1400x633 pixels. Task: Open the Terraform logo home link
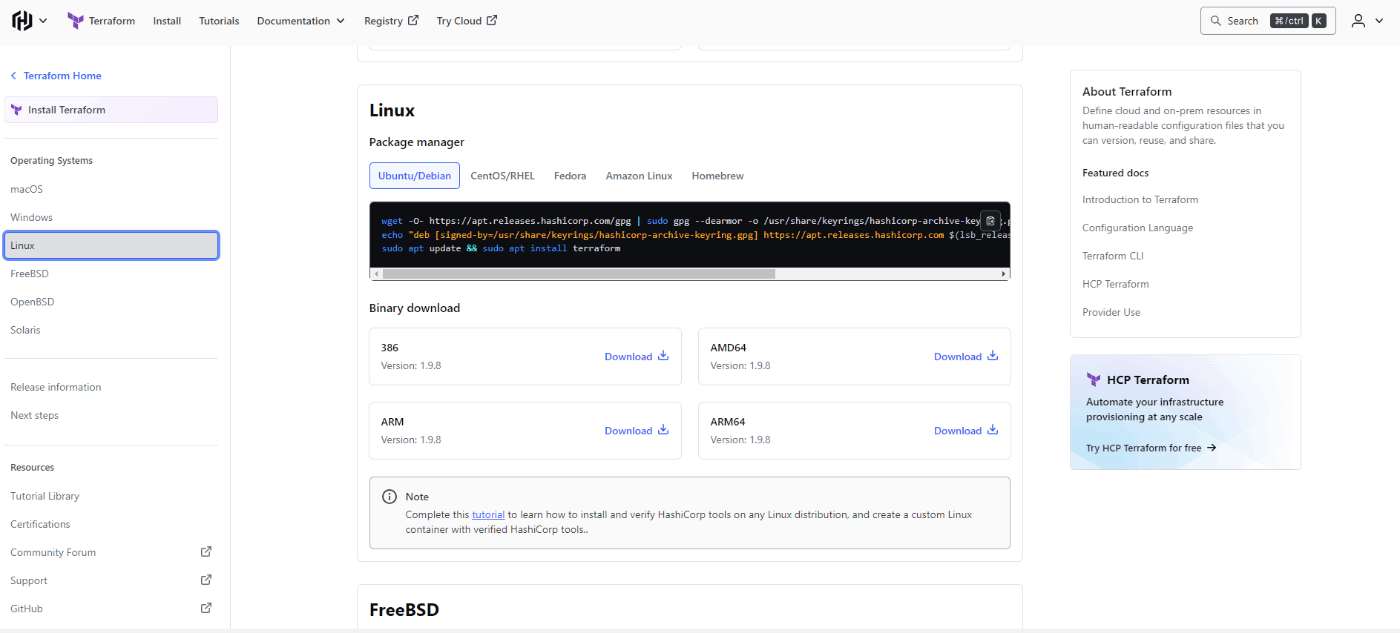(x=101, y=21)
